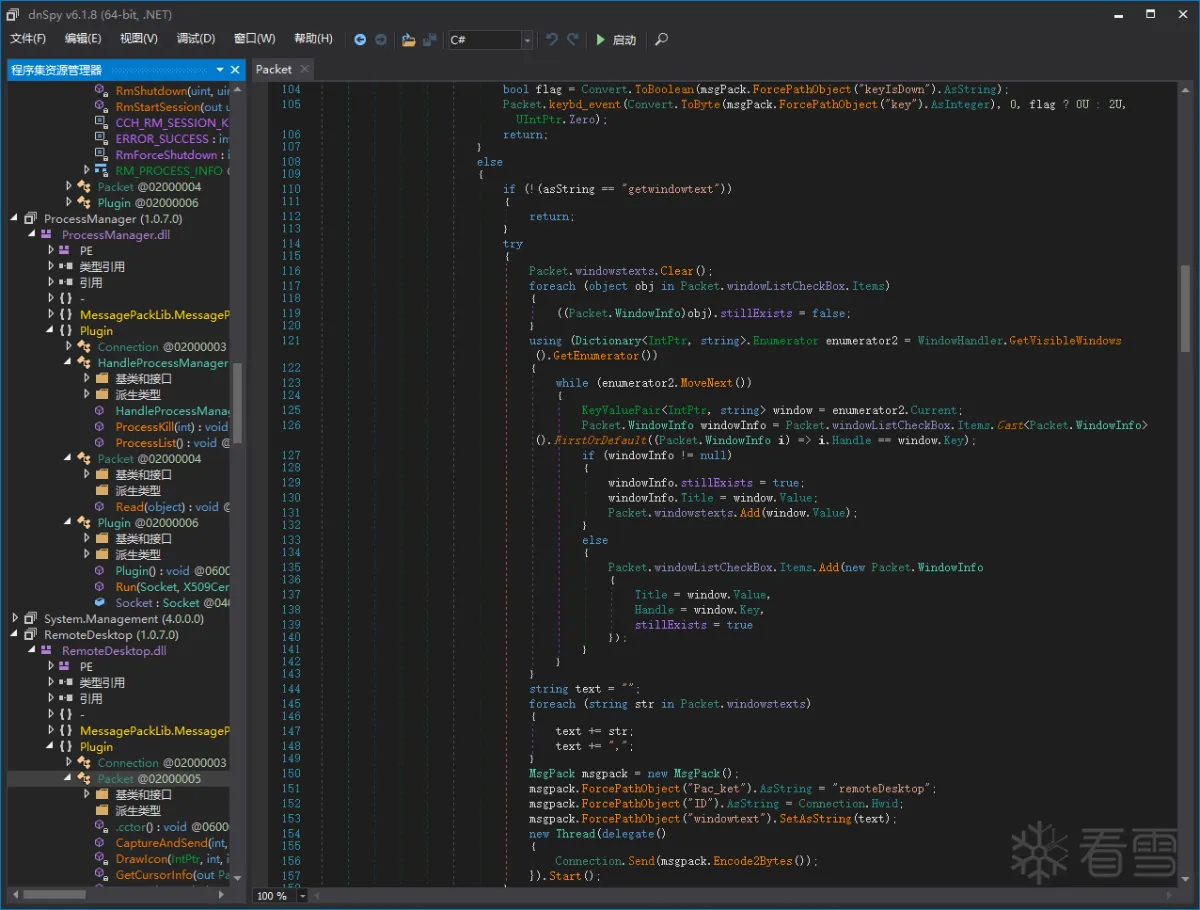The width and height of the screenshot is (1200, 910).
Task: Click the navigate back arrow icon
Action: click(360, 40)
